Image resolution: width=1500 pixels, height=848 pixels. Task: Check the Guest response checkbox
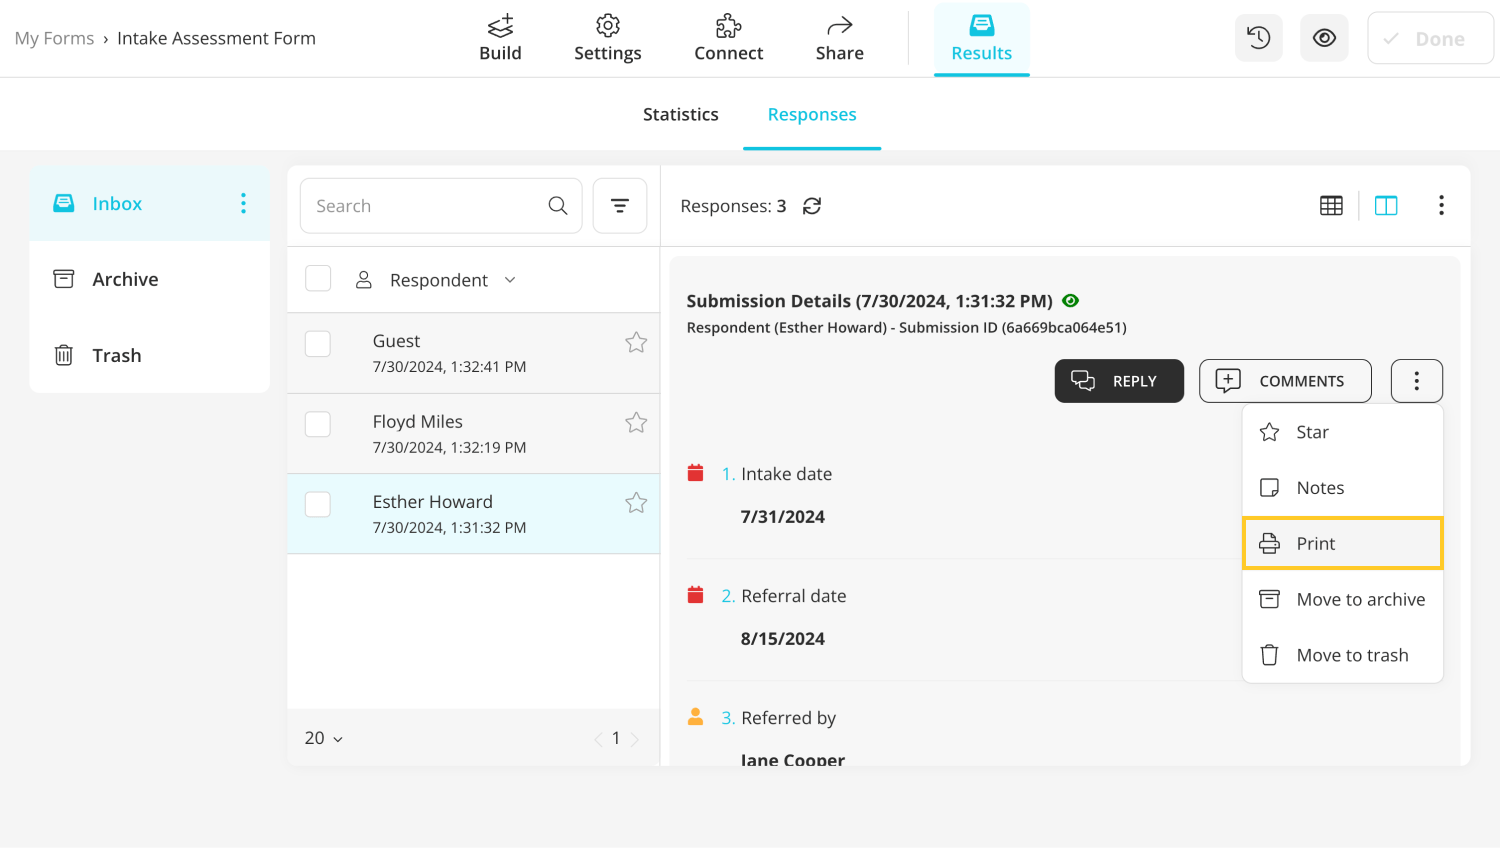pyautogui.click(x=318, y=343)
